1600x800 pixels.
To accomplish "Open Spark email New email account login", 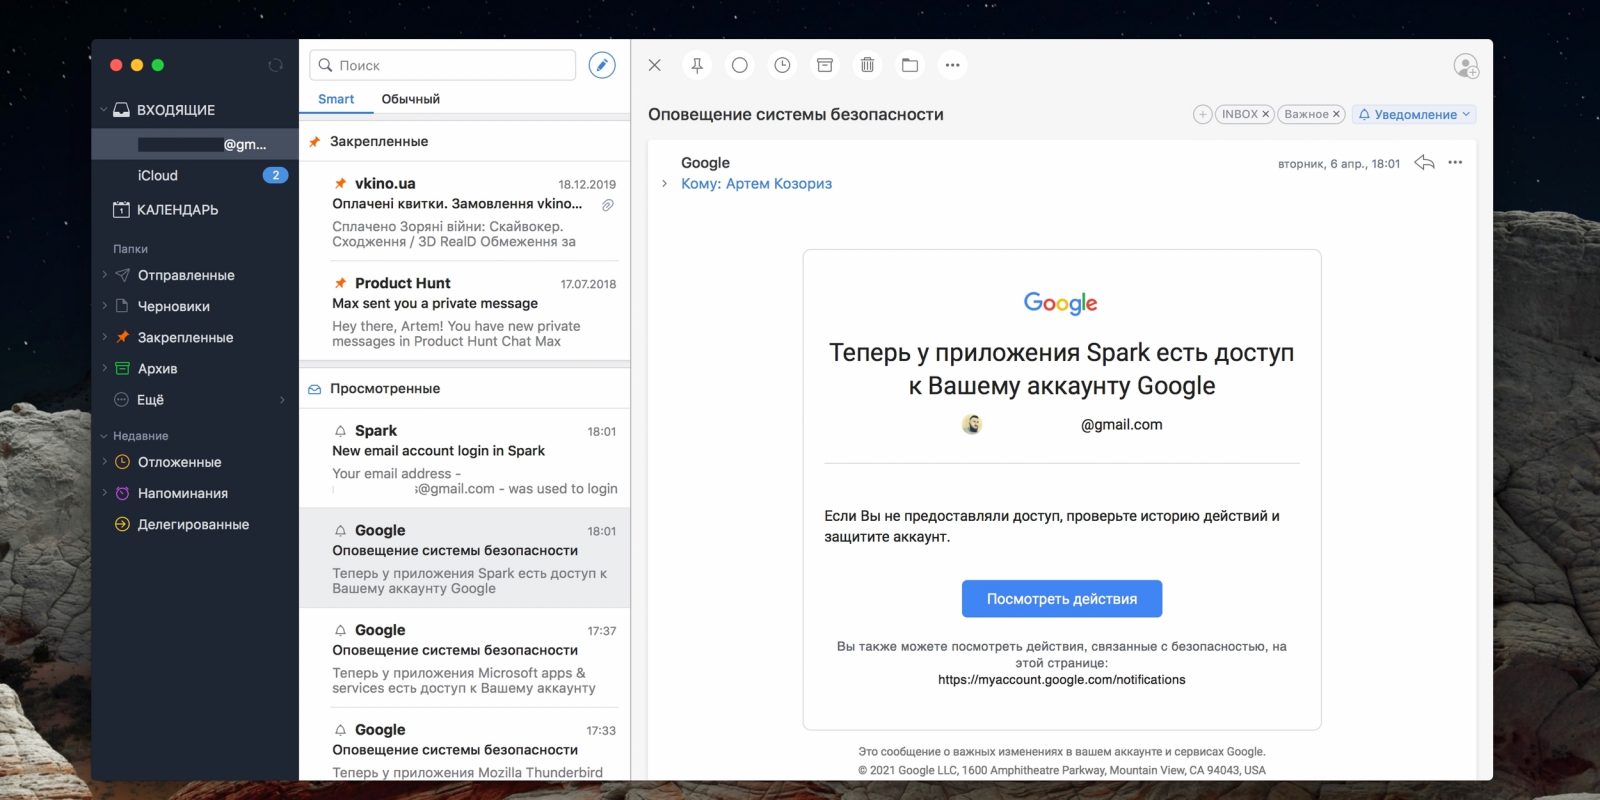I will [x=465, y=459].
